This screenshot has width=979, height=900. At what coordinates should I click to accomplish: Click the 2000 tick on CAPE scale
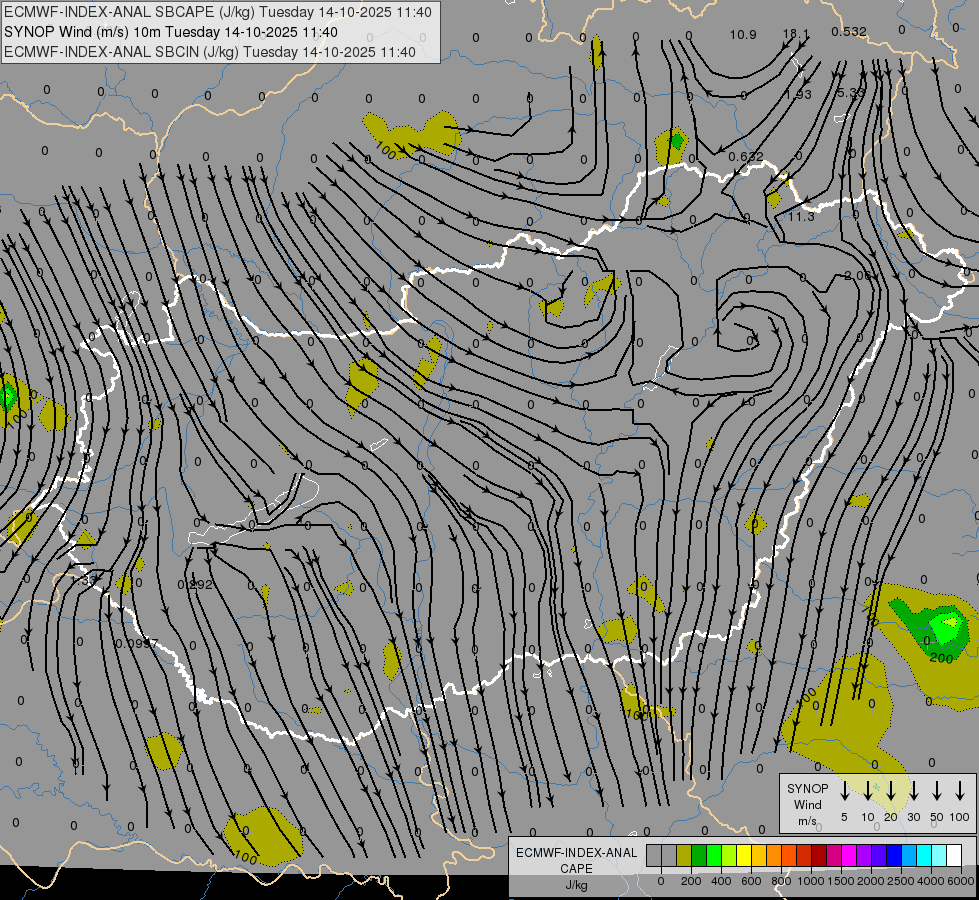pyautogui.click(x=870, y=881)
